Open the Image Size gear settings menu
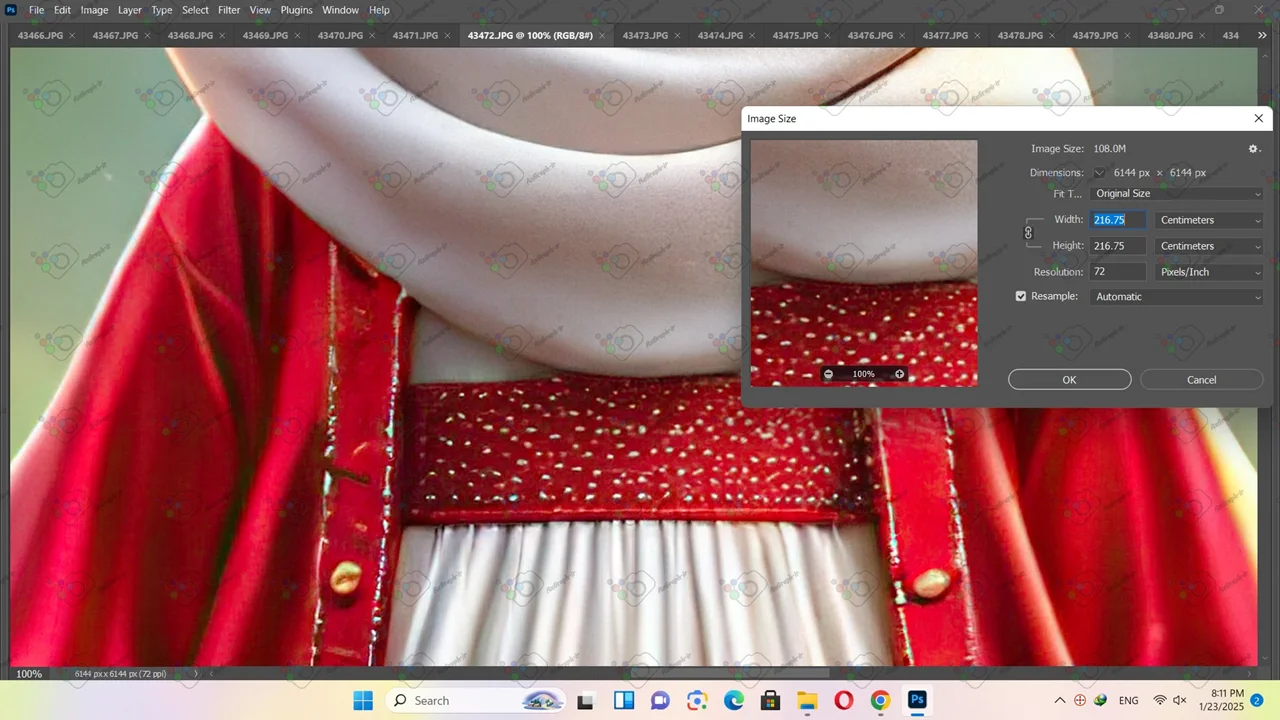 (1253, 149)
